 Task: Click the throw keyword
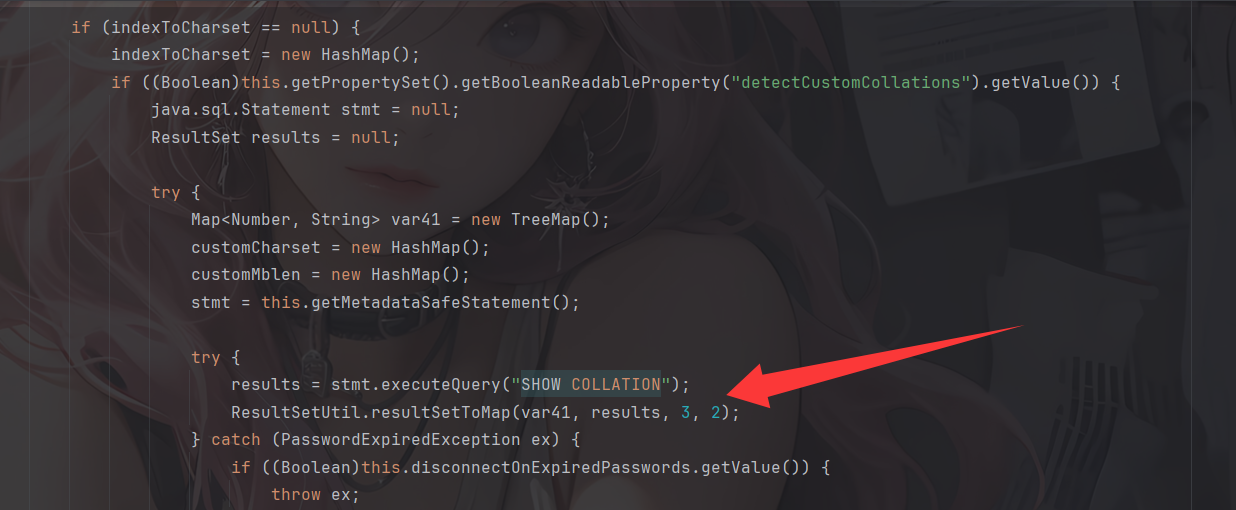coord(296,494)
